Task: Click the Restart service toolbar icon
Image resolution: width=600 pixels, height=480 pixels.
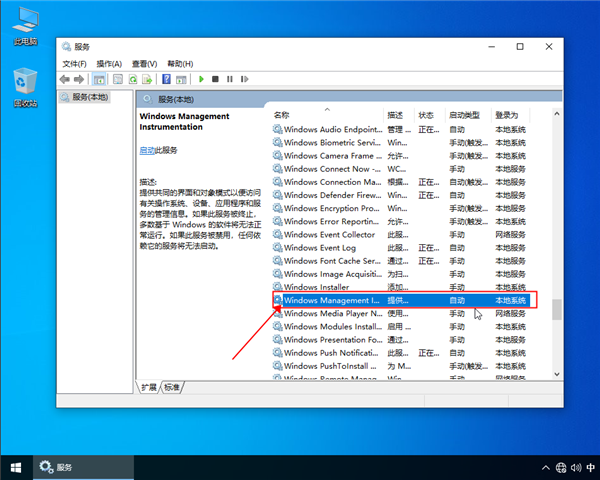Action: point(243,79)
